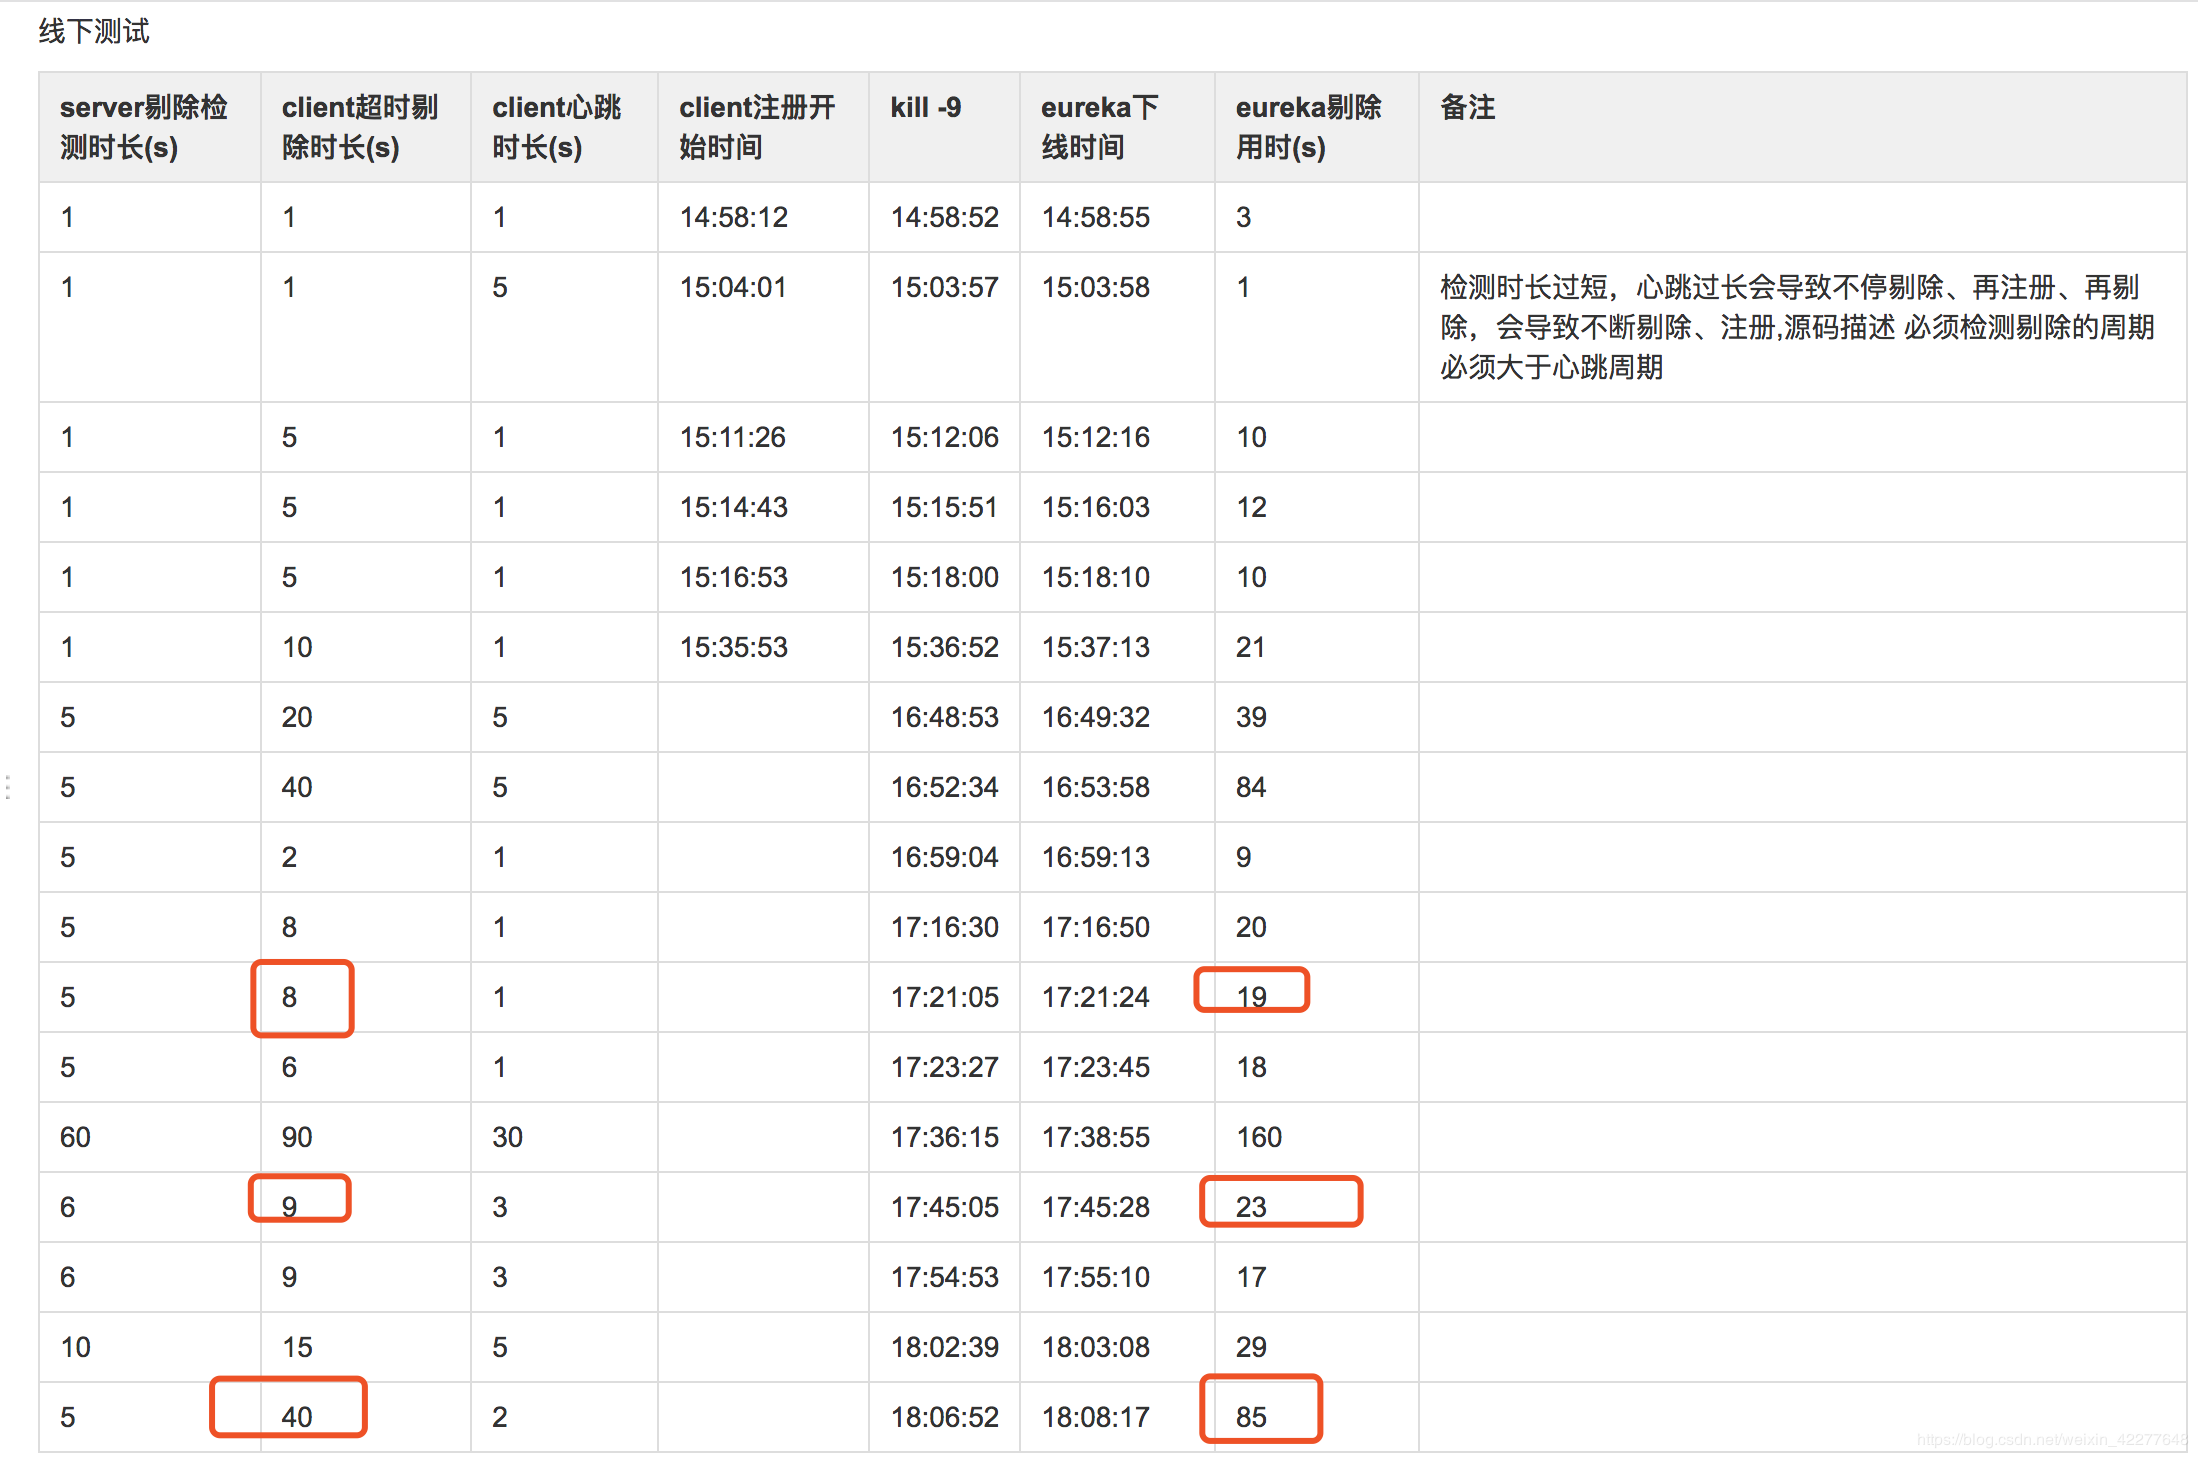Select kill time 17:45:05
This screenshot has width=2198, height=1458.
(945, 1207)
